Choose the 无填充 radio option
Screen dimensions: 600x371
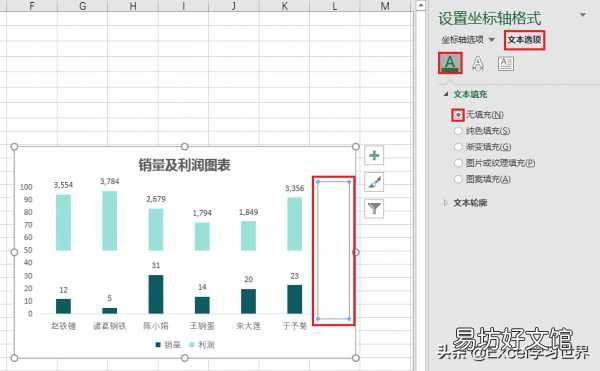(x=458, y=115)
